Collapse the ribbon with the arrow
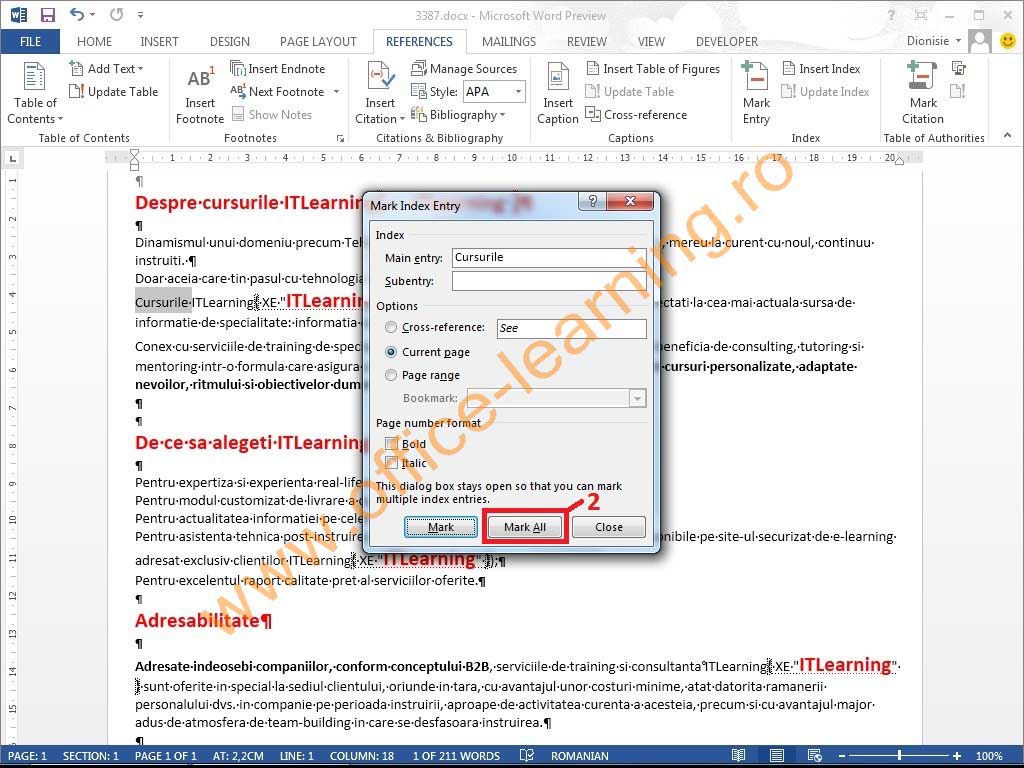The width and height of the screenshot is (1024, 768). pos(1008,135)
